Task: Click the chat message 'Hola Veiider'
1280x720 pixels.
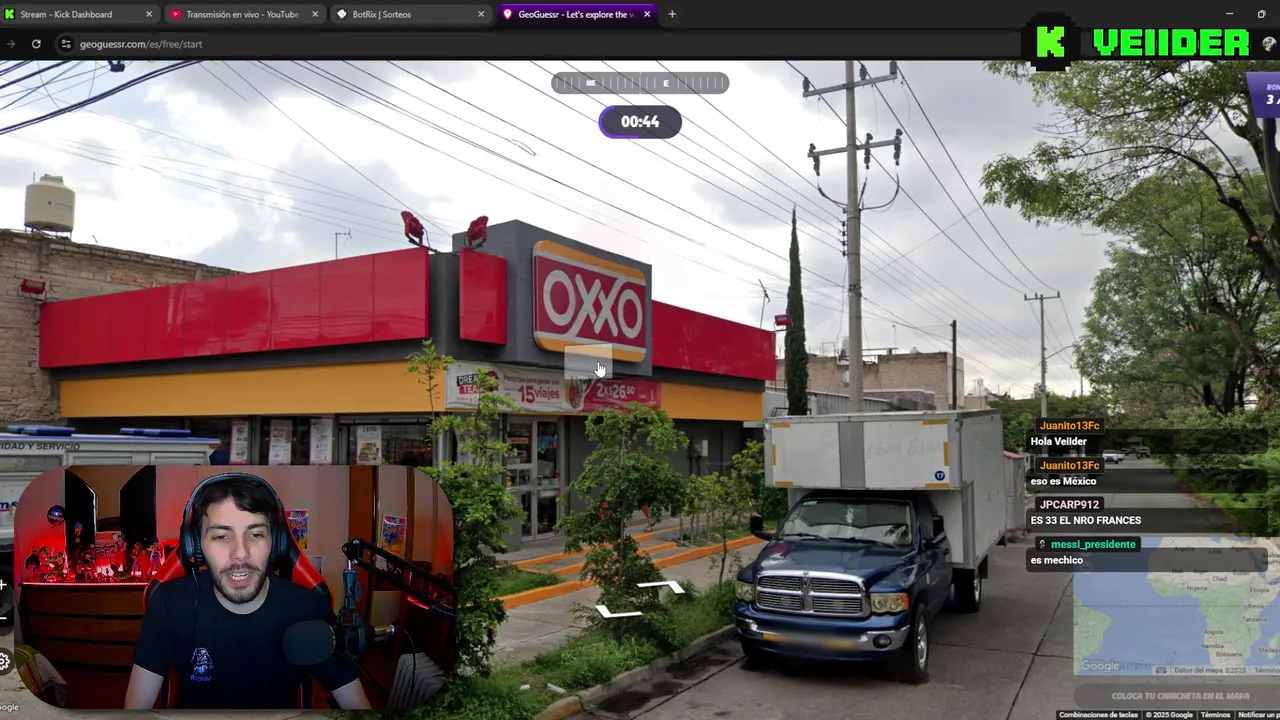Action: (1058, 441)
